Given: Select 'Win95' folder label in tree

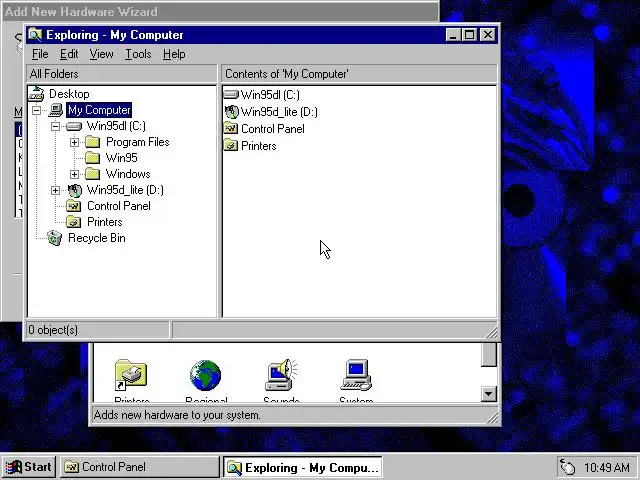Looking at the screenshot, I should point(122,158).
